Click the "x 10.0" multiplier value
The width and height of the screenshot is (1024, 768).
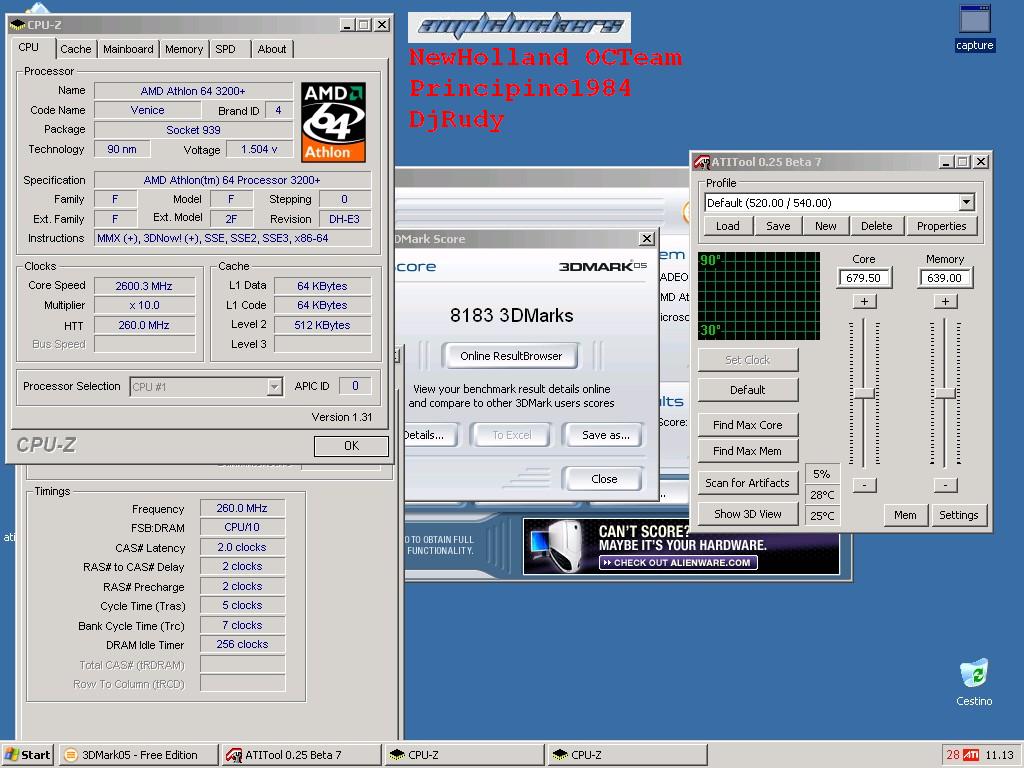[x=144, y=305]
